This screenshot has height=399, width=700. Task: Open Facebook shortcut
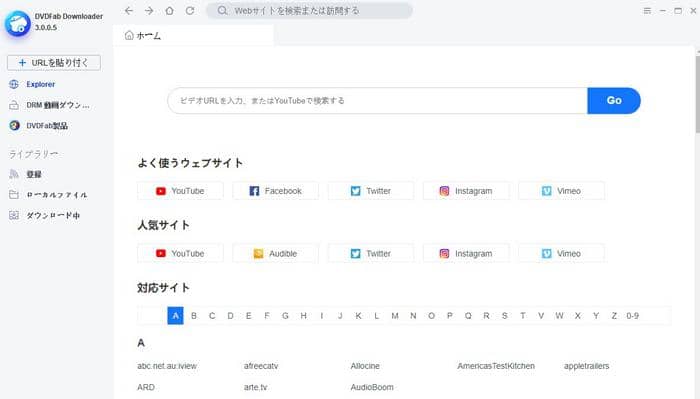pos(275,191)
